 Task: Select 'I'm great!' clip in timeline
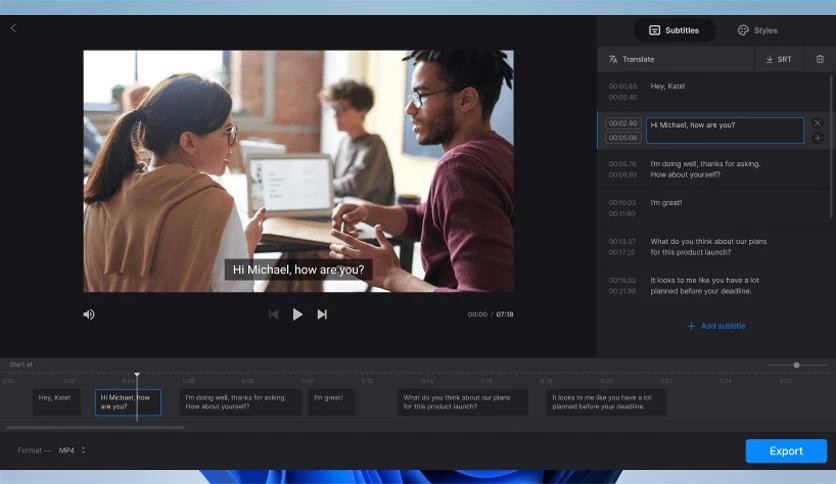(332, 402)
